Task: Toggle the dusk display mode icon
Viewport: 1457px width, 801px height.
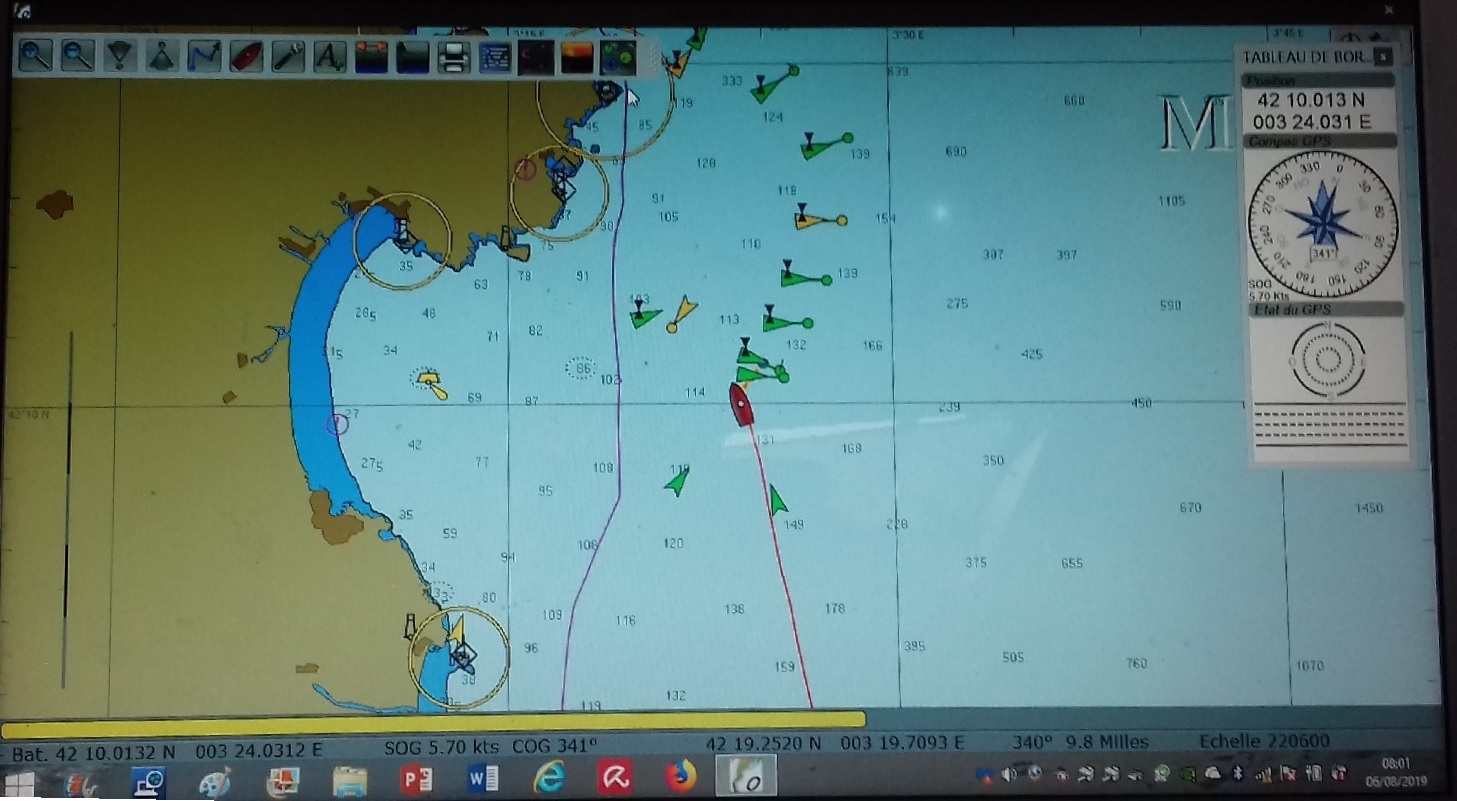Action: tap(577, 57)
